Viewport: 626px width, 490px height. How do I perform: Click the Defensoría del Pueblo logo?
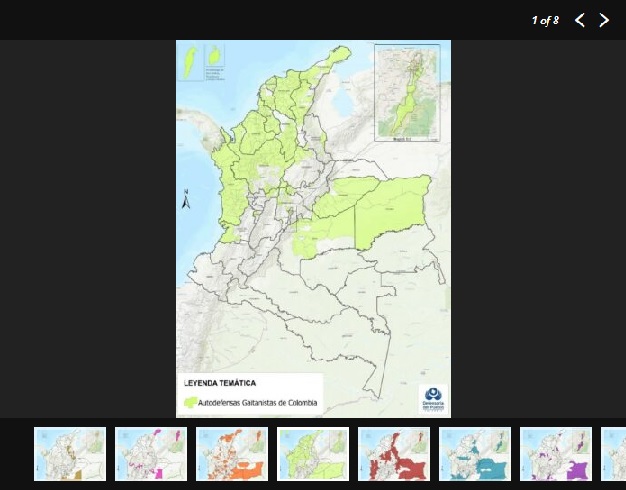(434, 399)
